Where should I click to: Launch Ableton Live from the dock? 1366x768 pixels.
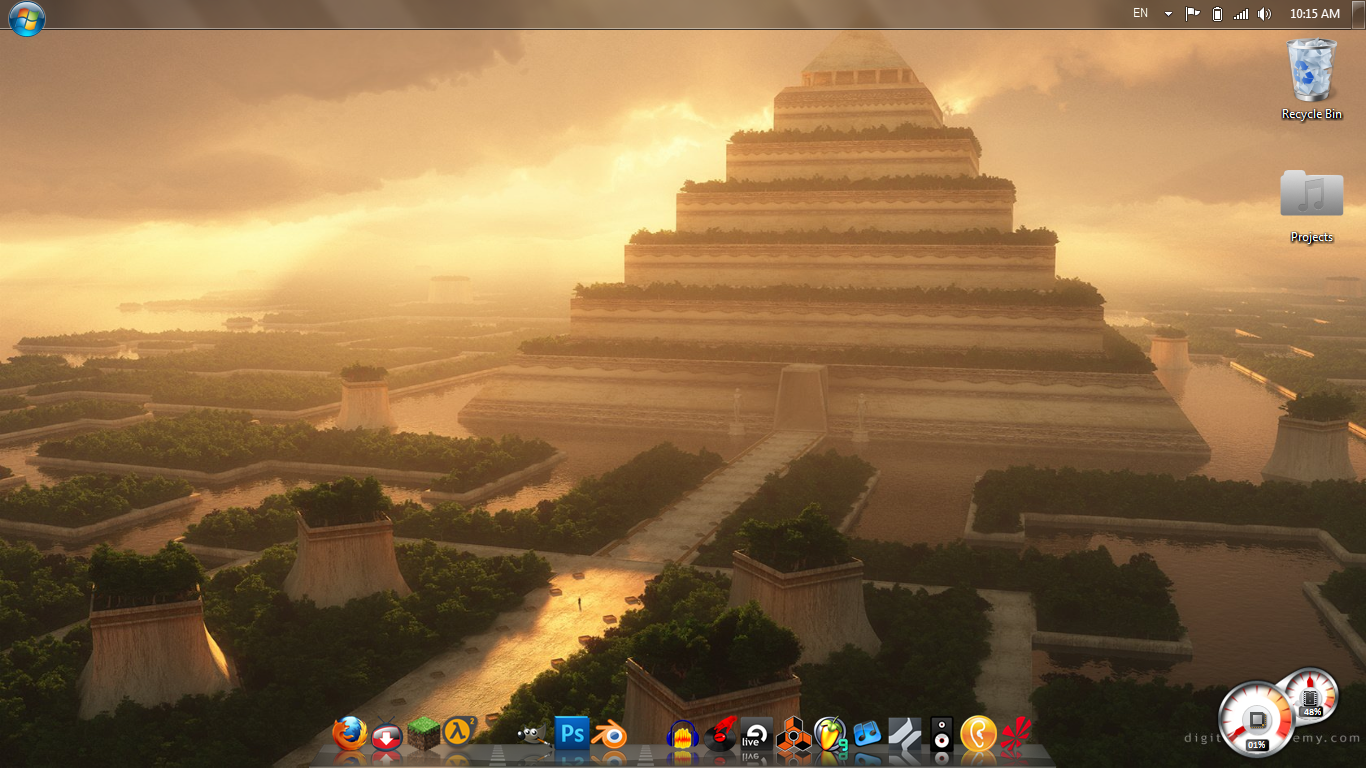756,736
